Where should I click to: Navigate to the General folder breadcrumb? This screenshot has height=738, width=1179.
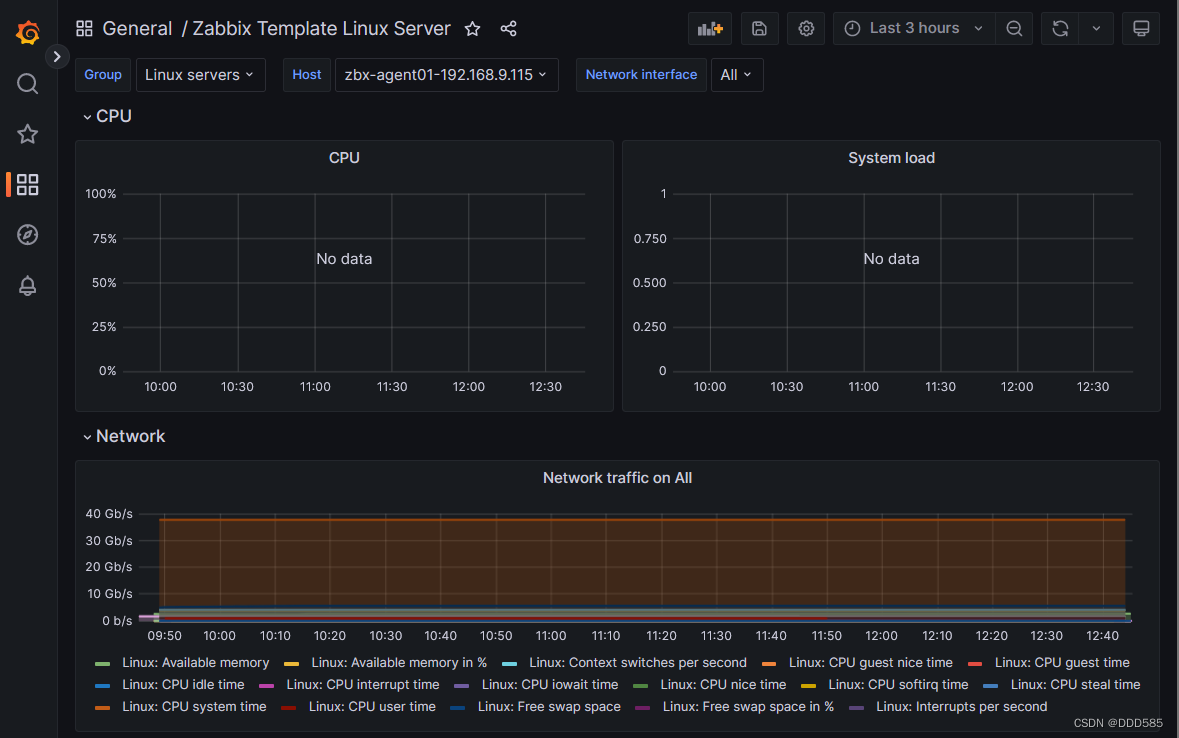[x=137, y=28]
